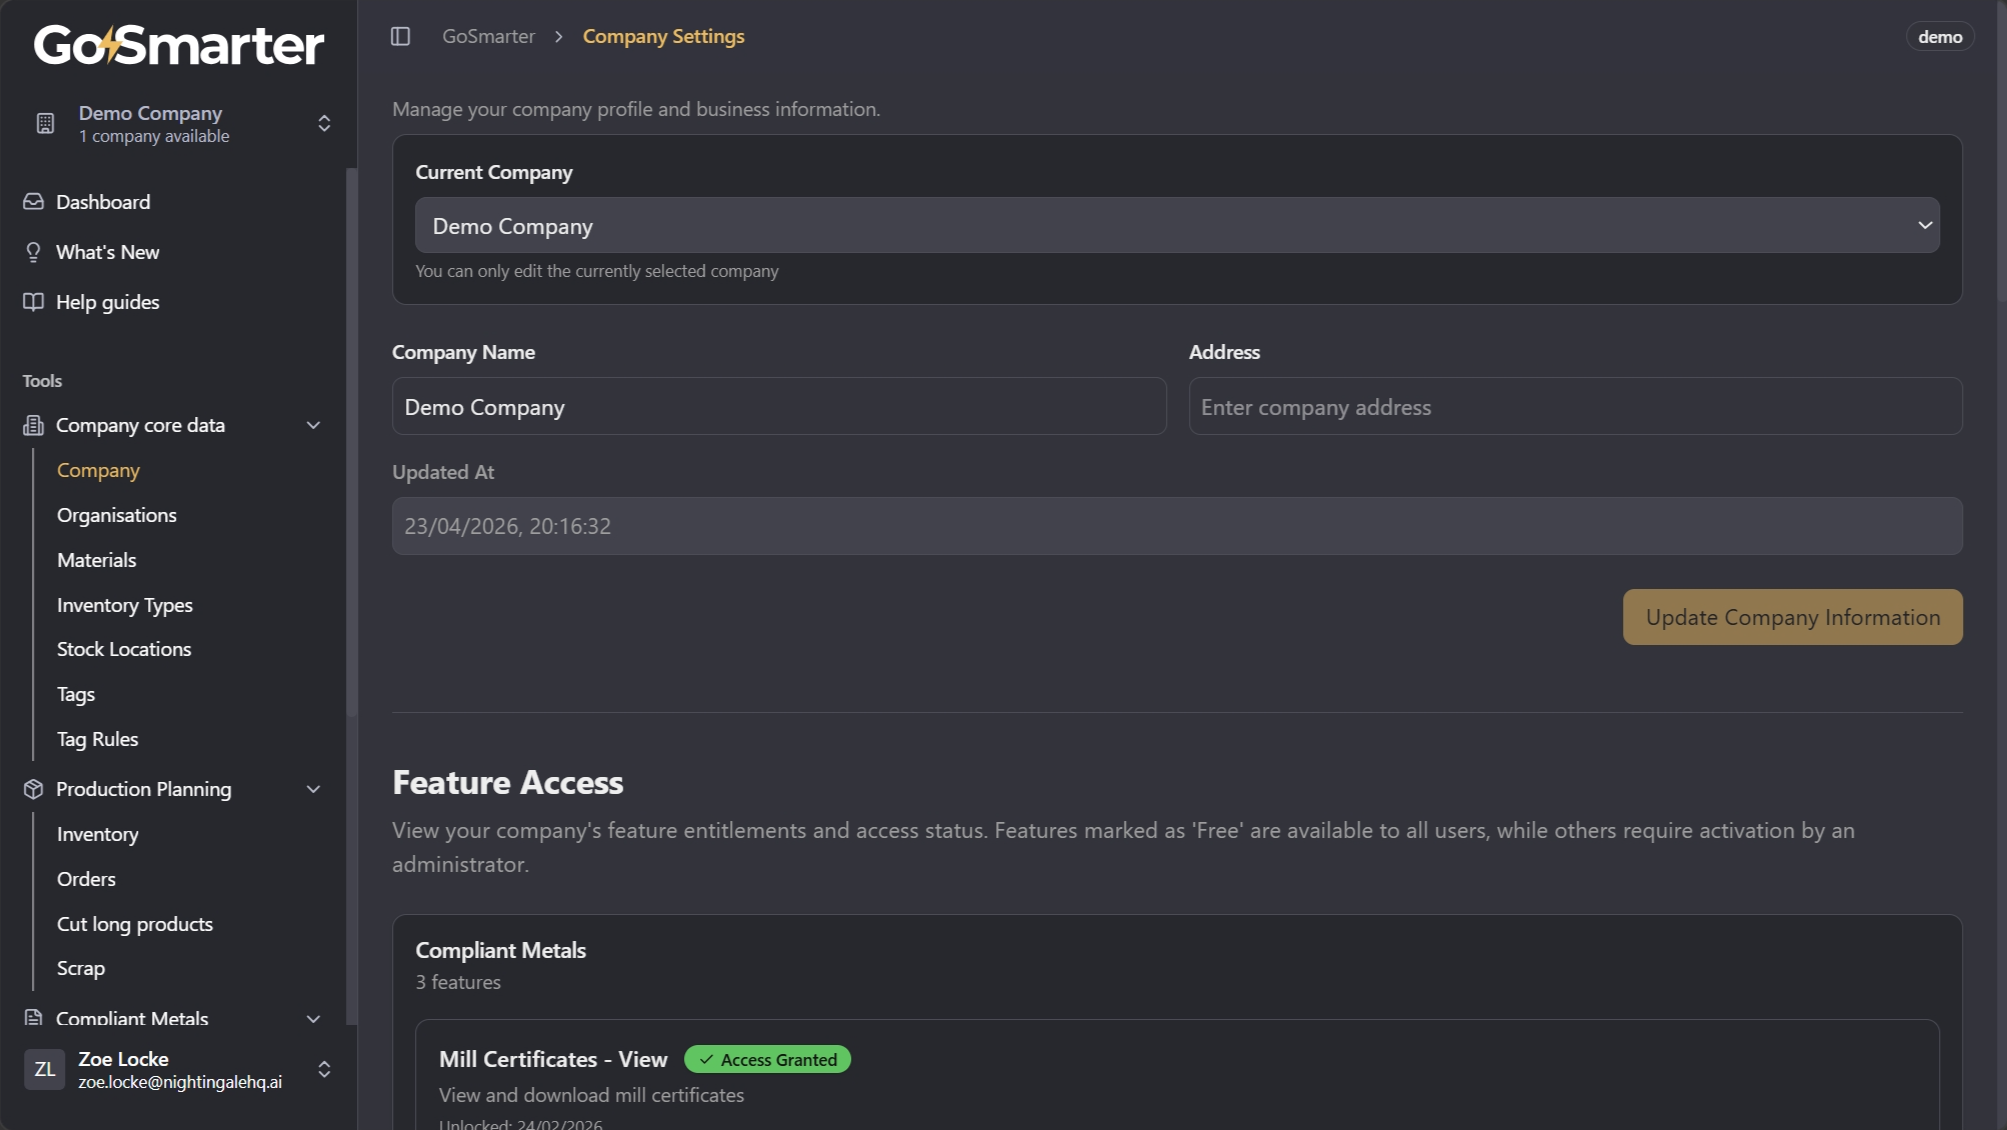Image resolution: width=2007 pixels, height=1130 pixels.
Task: Click the '1 company available' text
Action: 154,136
